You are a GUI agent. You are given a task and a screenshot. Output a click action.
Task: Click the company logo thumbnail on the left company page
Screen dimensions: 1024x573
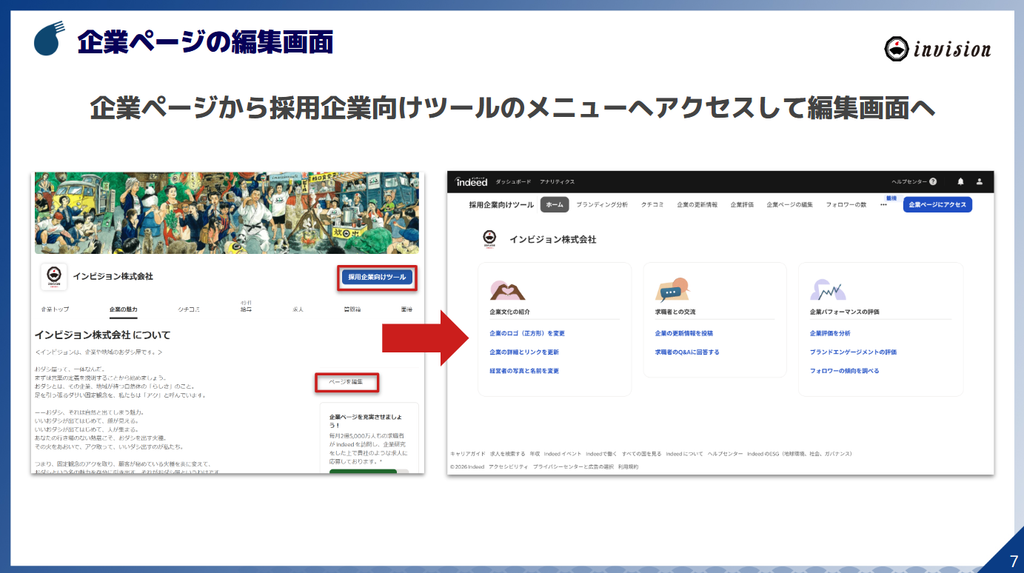[54, 276]
